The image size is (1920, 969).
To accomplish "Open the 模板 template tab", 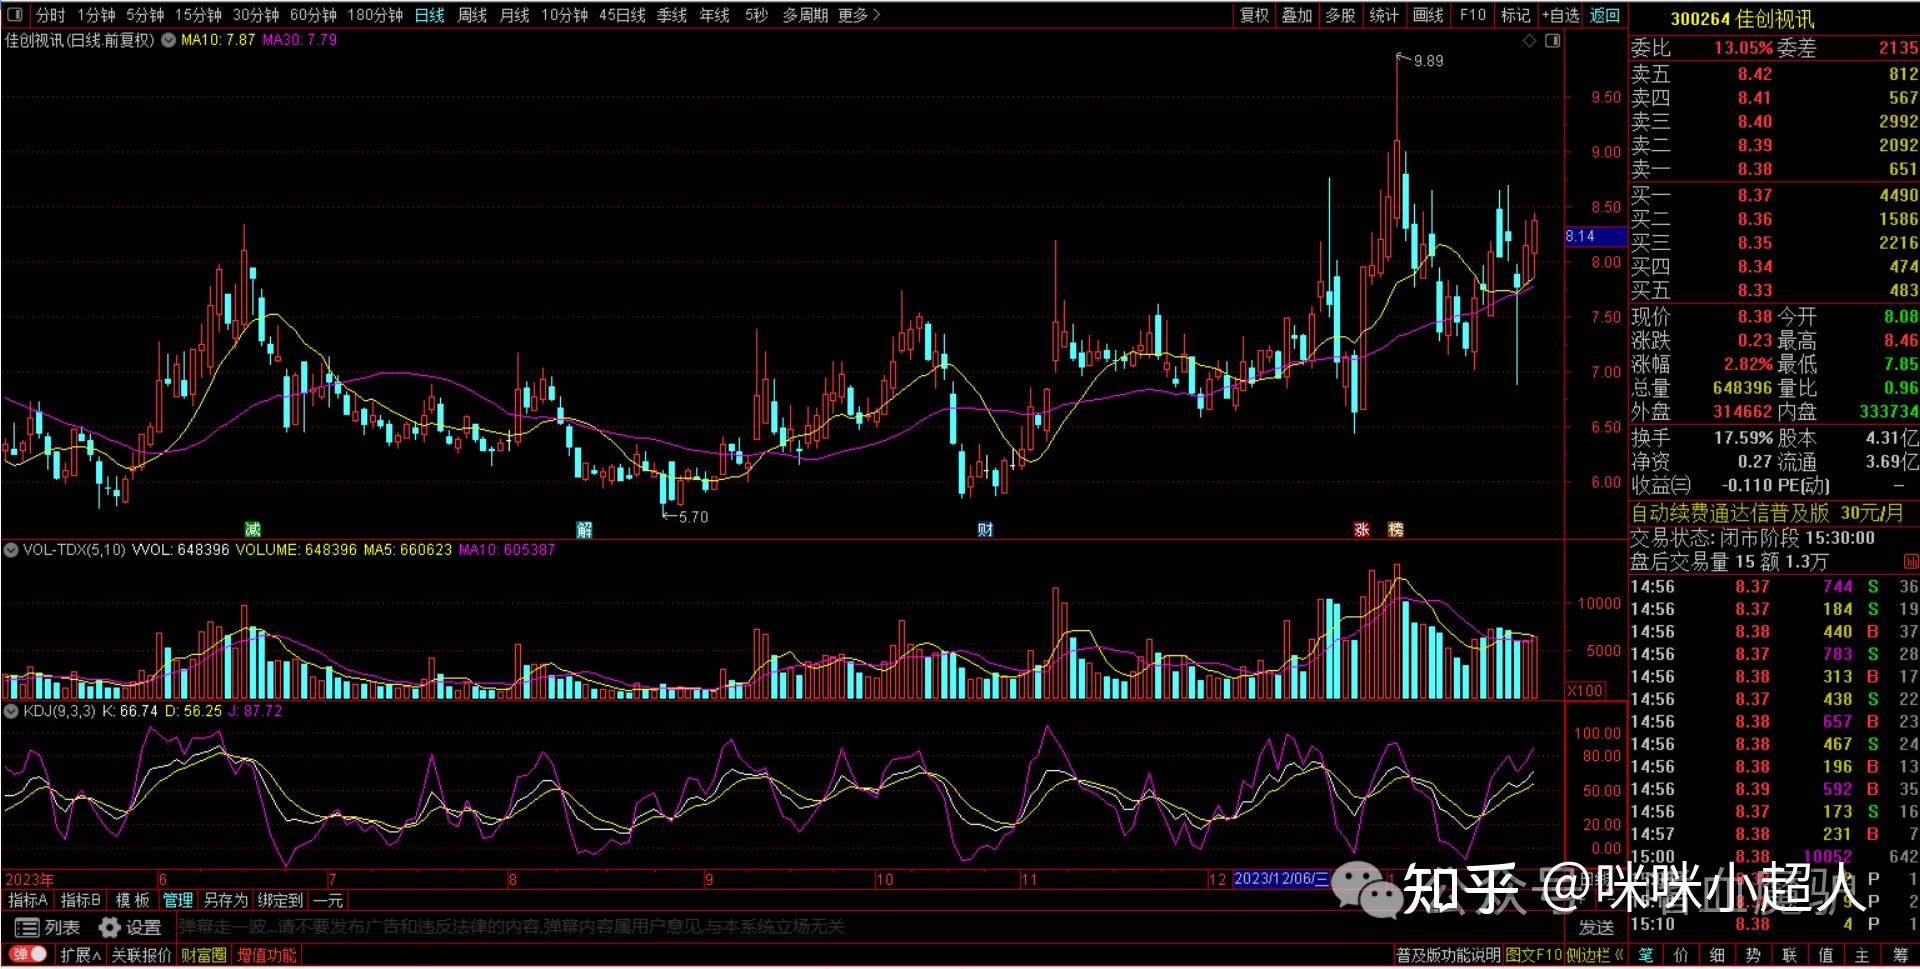I will pos(132,900).
